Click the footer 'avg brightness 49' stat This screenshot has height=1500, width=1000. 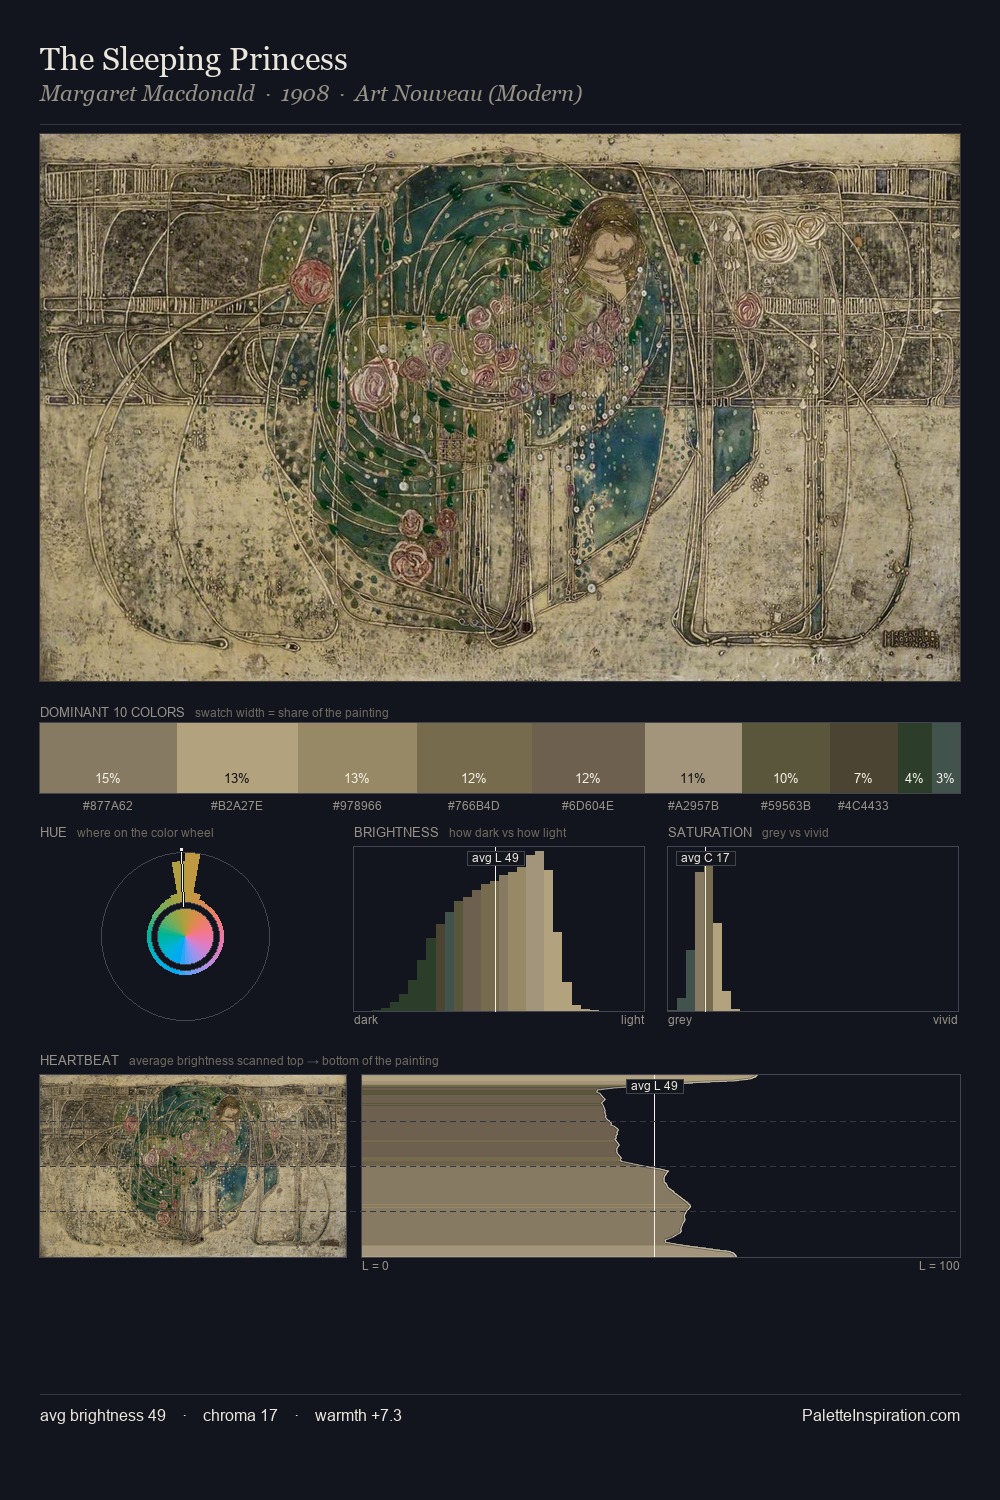coord(103,1415)
